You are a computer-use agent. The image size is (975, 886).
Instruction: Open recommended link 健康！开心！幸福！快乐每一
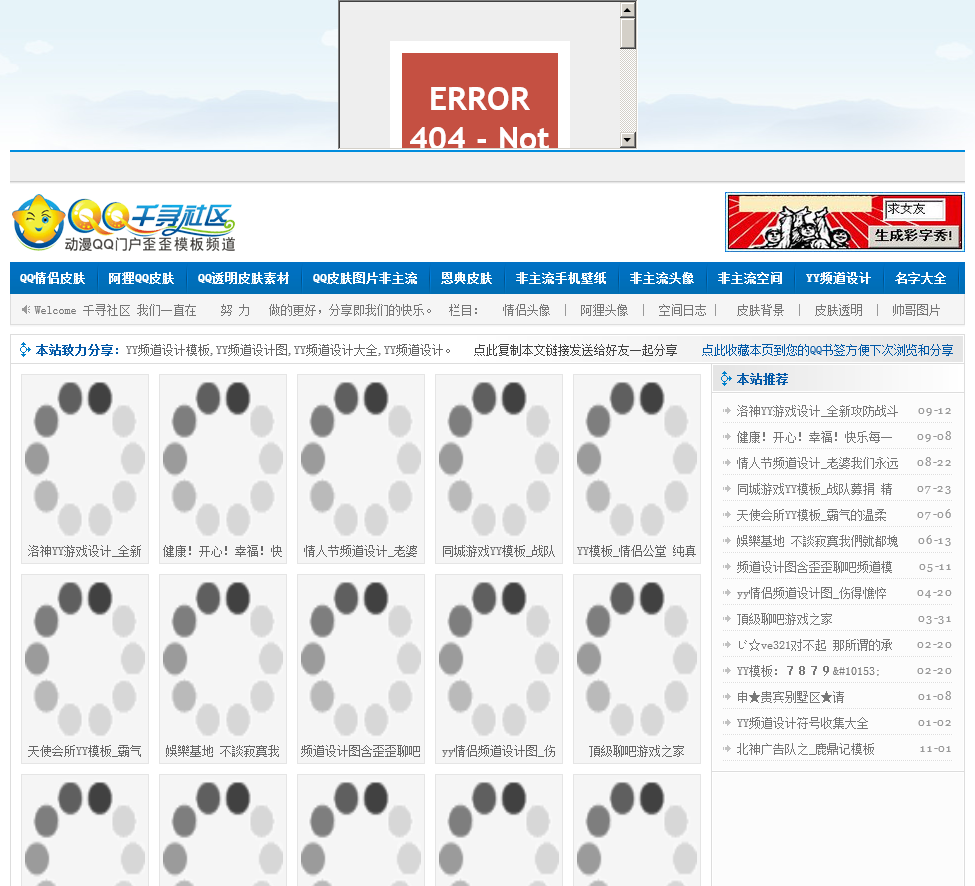tap(814, 437)
